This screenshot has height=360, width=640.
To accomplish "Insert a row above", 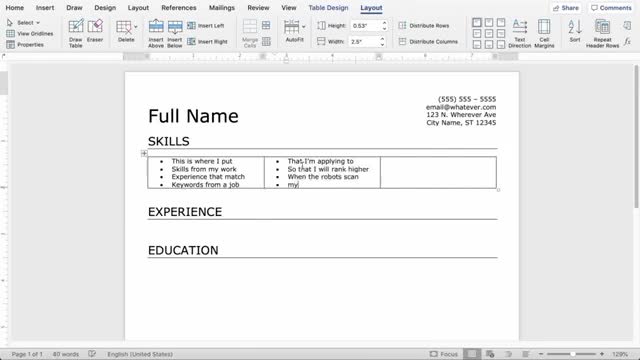I will pos(156,33).
